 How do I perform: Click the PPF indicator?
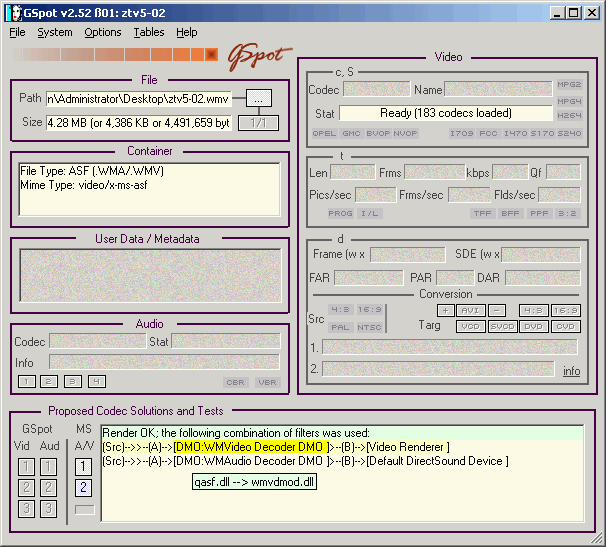coord(540,213)
